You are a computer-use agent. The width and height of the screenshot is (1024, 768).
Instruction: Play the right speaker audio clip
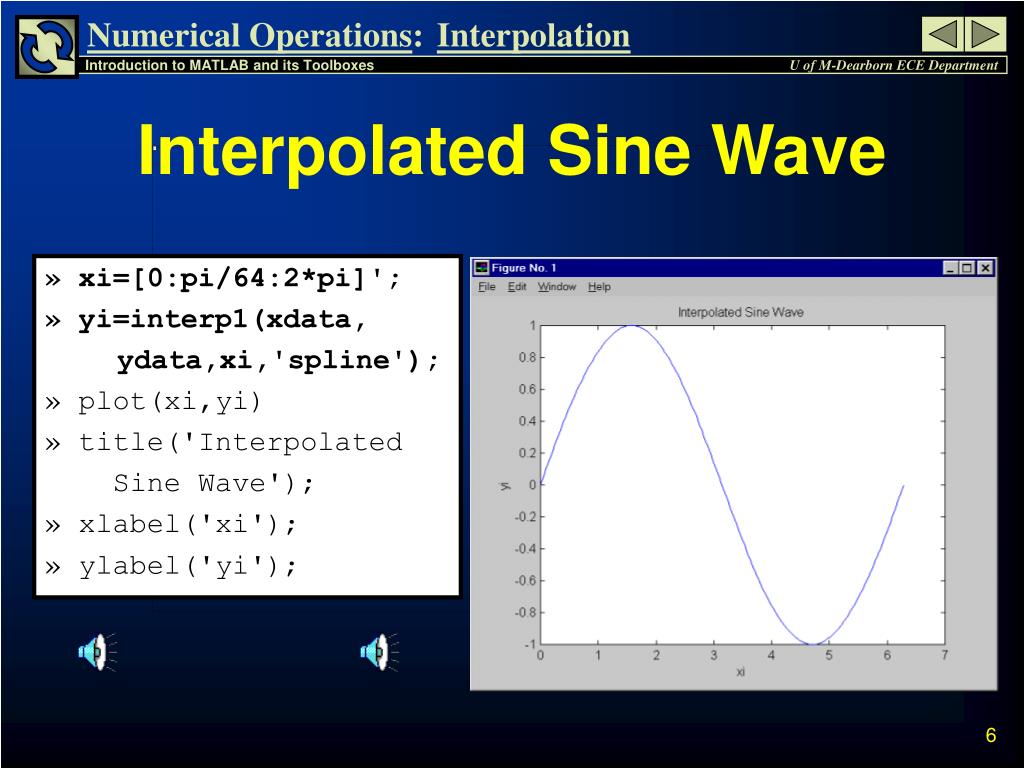point(379,652)
